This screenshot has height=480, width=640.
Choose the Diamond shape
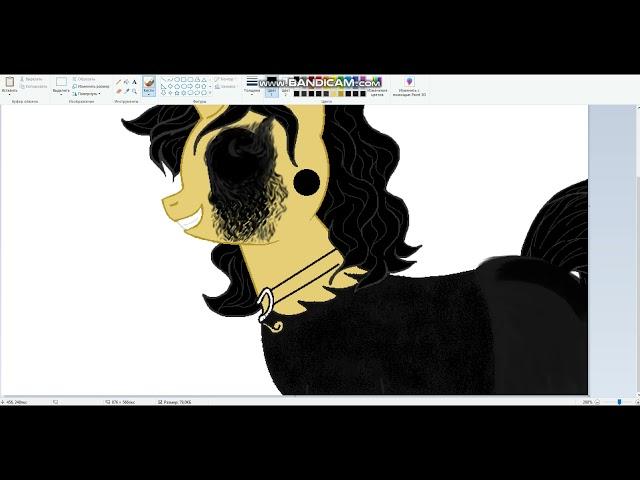(x=170, y=87)
